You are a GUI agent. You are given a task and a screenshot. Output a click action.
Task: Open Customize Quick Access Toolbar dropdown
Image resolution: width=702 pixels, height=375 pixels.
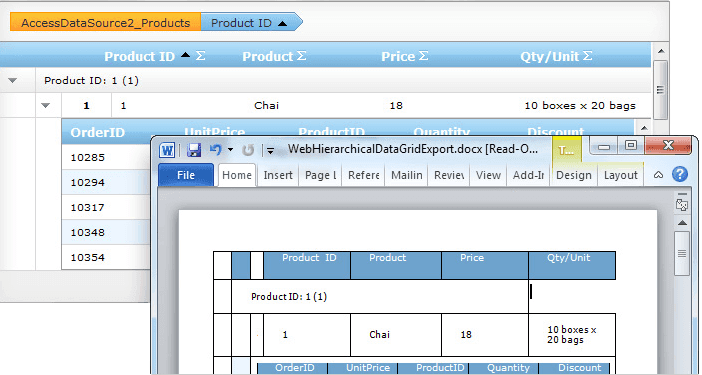(270, 150)
